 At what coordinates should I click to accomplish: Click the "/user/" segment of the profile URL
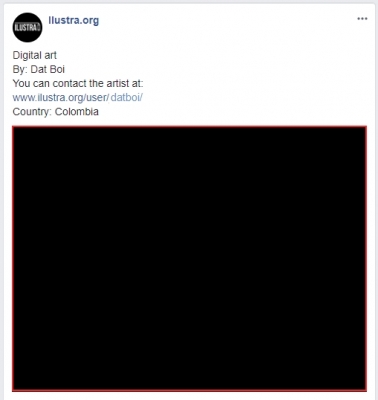(x=97, y=97)
